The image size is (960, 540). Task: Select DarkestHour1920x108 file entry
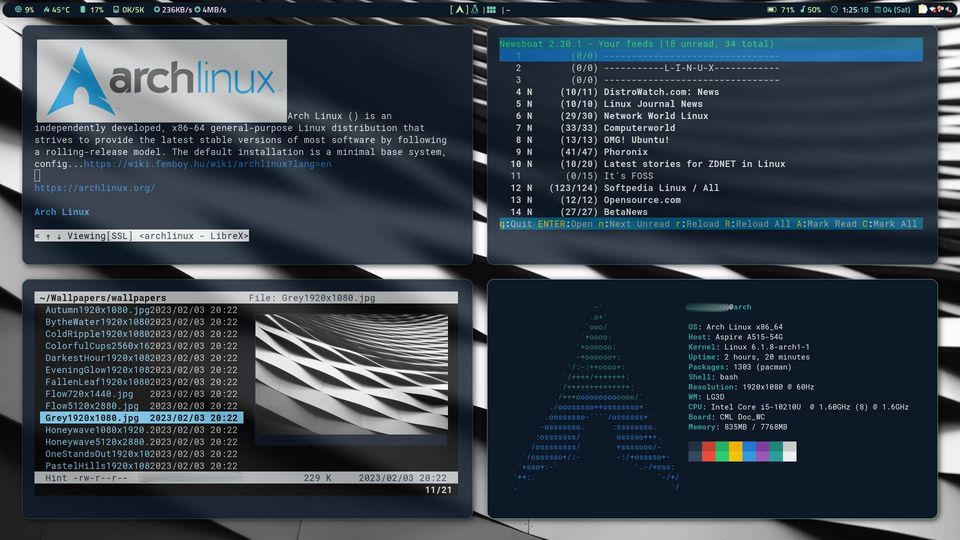(141, 358)
